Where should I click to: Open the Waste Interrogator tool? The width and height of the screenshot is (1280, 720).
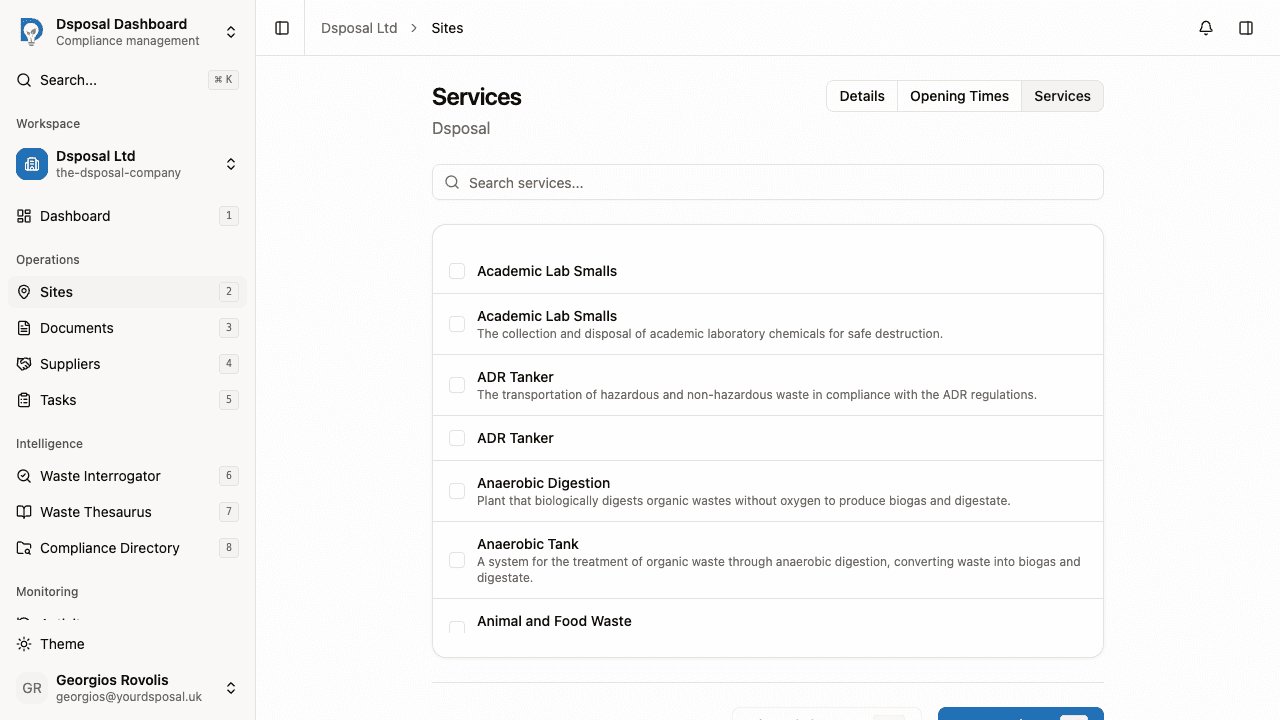[23, 476]
